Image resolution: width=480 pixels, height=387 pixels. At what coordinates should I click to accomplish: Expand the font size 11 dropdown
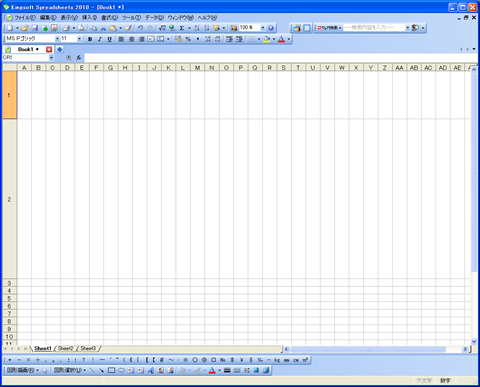tap(79, 39)
